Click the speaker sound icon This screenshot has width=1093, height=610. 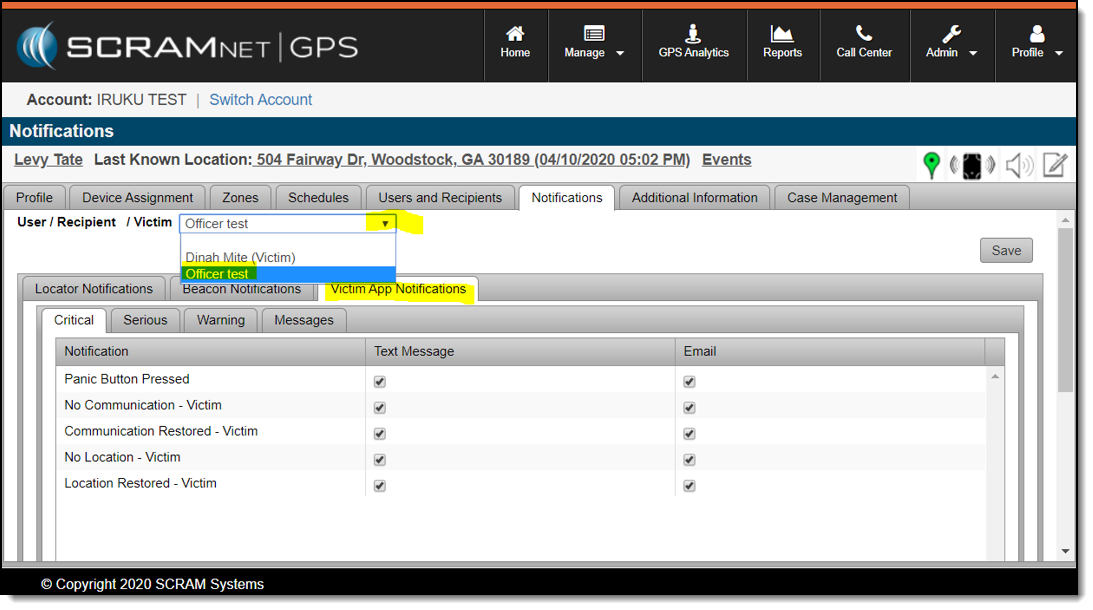pyautogui.click(x=1019, y=166)
